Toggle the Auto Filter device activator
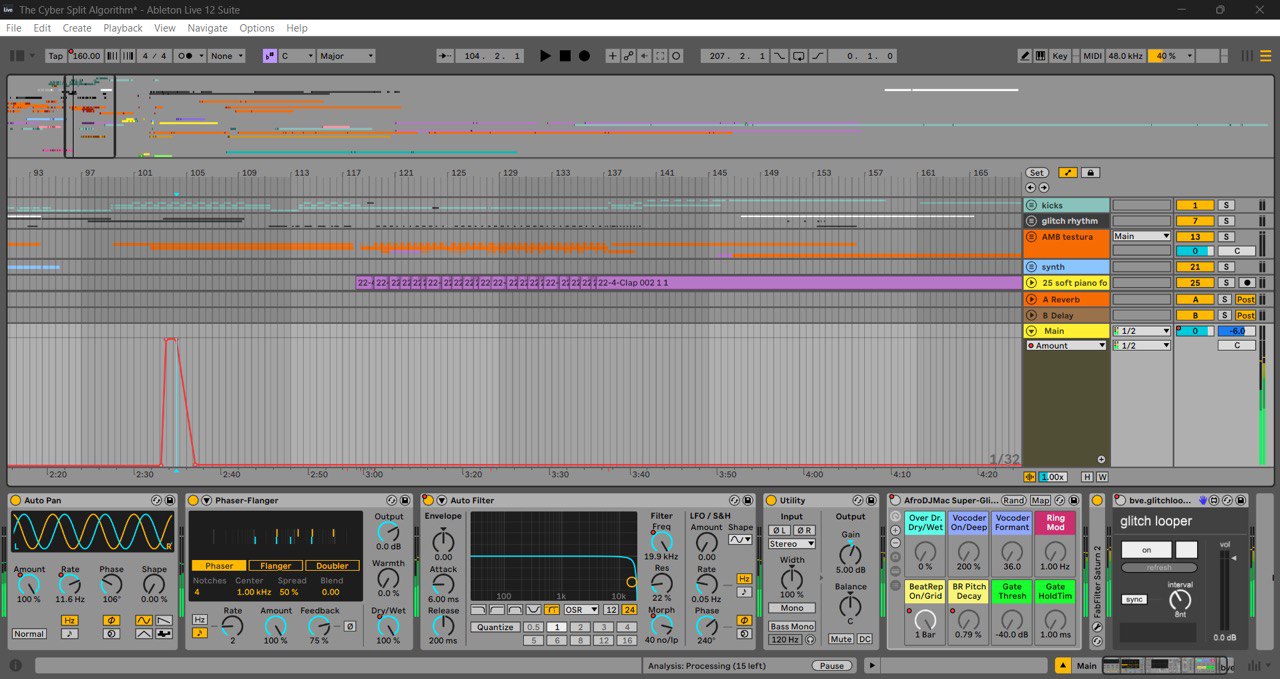 point(427,500)
